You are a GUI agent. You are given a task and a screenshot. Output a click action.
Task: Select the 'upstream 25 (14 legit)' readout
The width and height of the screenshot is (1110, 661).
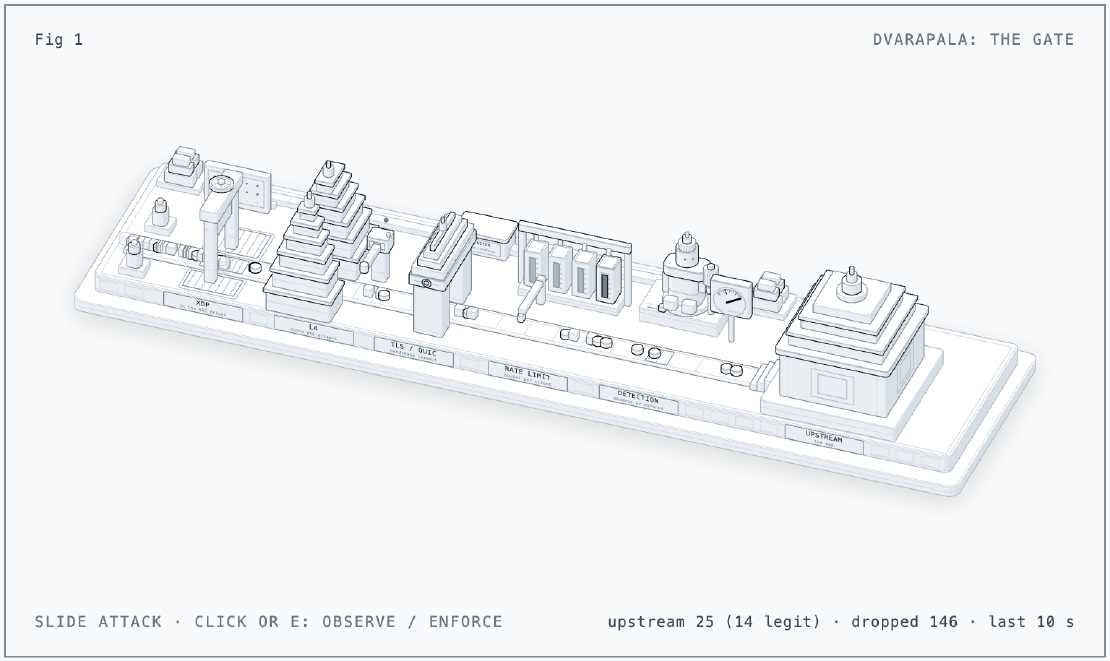(714, 621)
